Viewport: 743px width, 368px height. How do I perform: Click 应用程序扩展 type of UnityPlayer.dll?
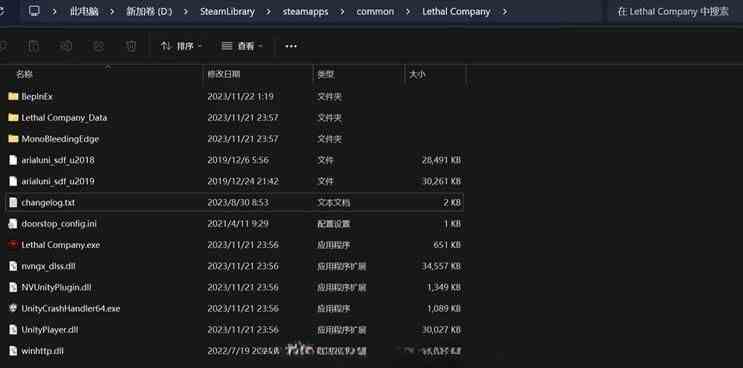point(342,330)
